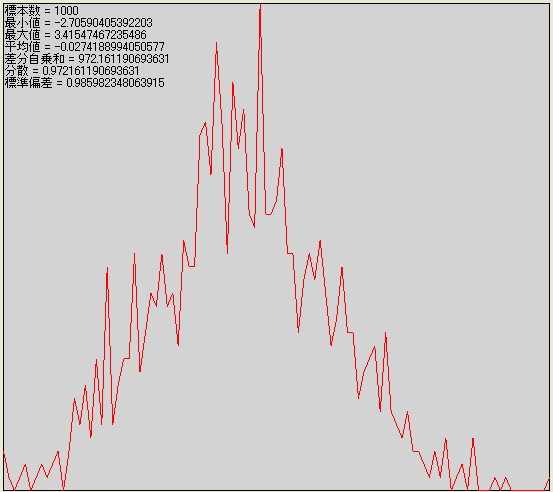Viewport: 553px width, 492px height.
Task: Select the standard deviation value 0.985982348063915
Action: tap(115, 83)
